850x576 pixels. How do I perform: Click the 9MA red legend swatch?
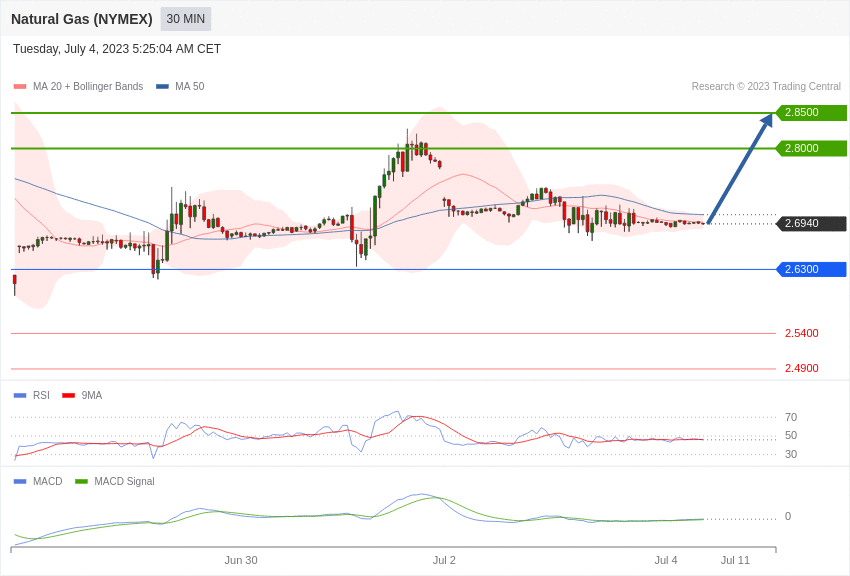pyautogui.click(x=68, y=396)
